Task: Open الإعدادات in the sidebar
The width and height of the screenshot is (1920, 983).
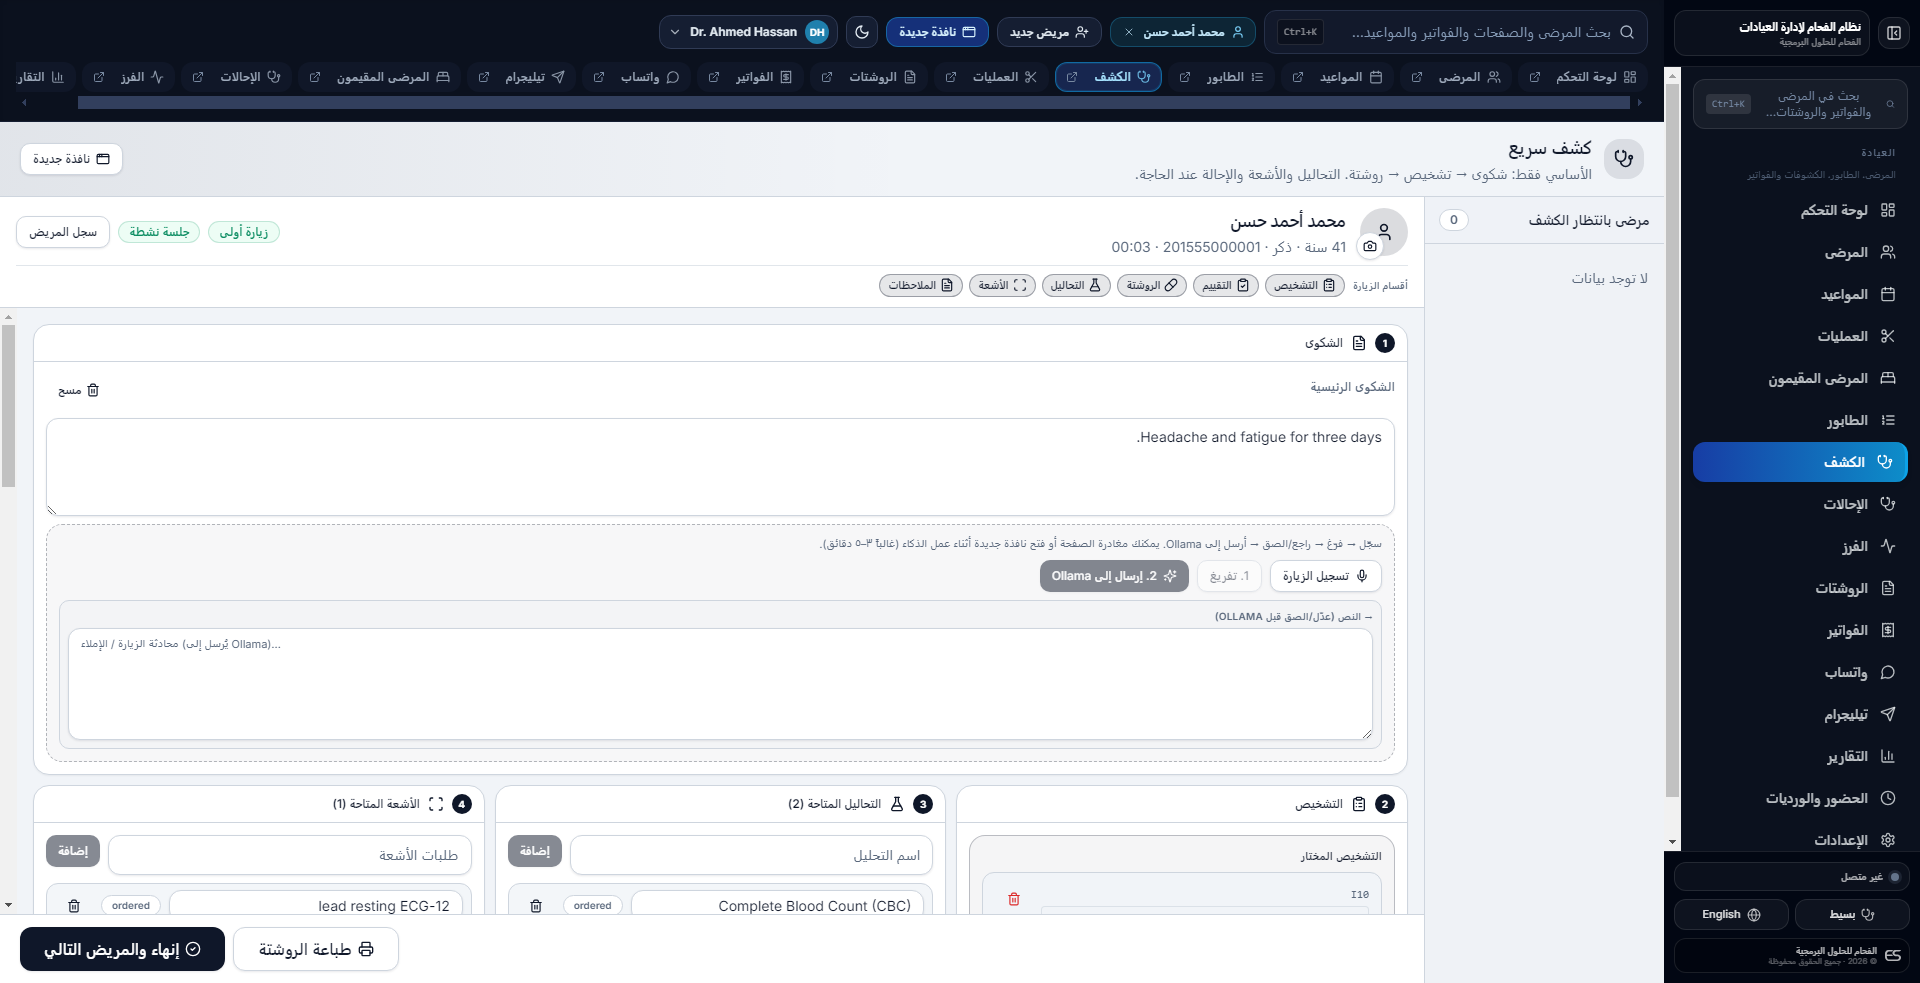Action: tap(1800, 840)
